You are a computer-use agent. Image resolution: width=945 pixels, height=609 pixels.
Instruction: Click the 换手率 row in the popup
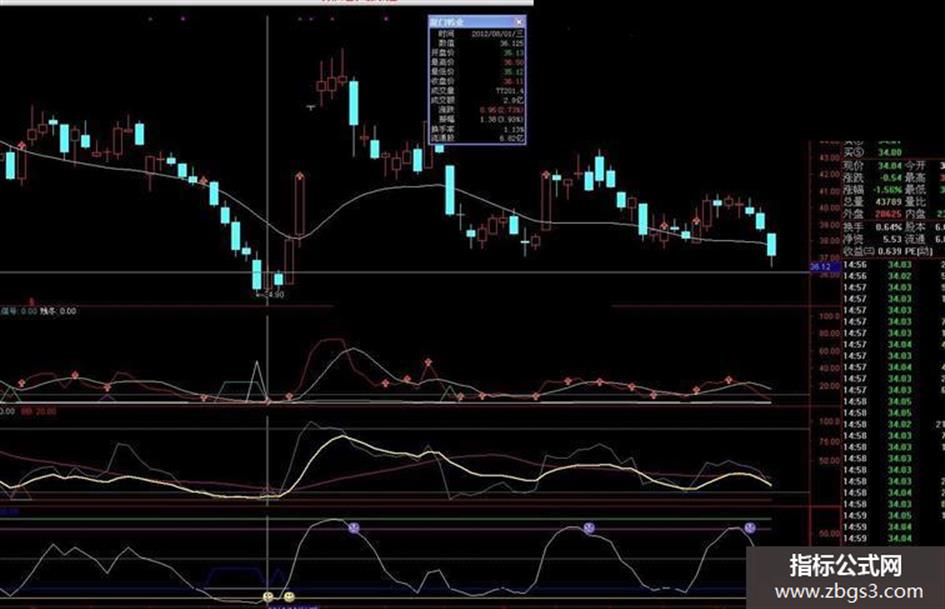point(477,129)
